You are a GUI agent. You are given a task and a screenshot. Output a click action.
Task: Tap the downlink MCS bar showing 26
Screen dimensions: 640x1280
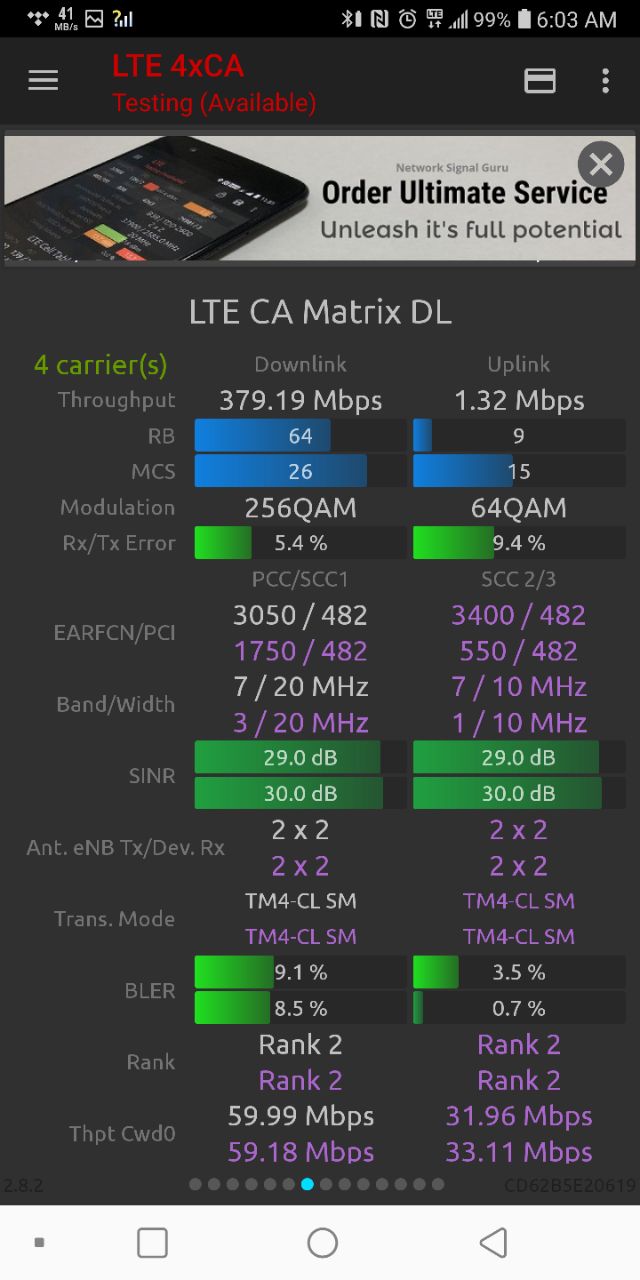300,471
